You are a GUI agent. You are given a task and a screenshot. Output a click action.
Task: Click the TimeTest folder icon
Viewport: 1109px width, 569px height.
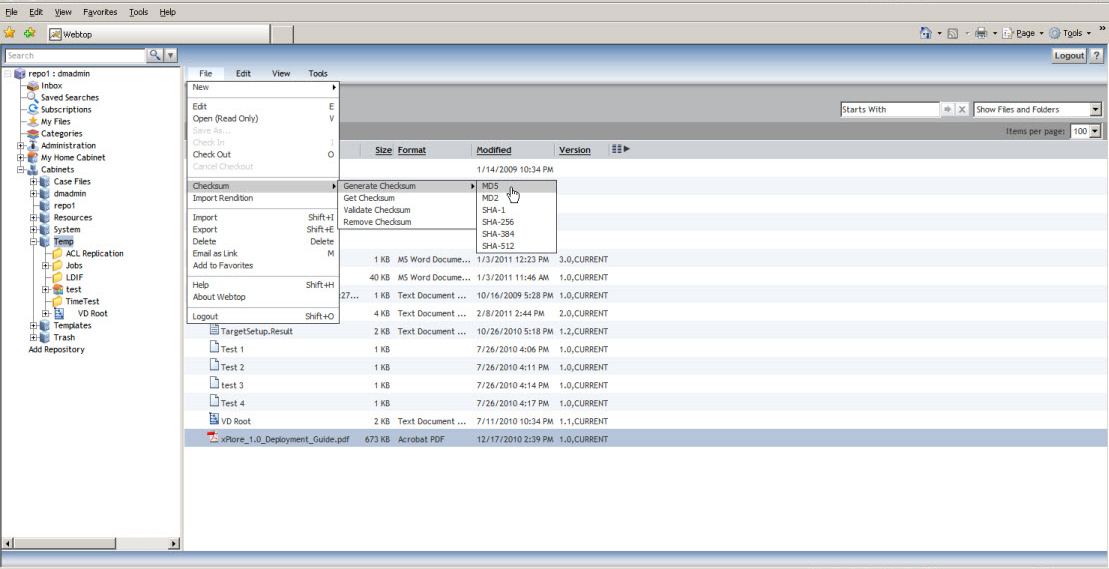58,302
